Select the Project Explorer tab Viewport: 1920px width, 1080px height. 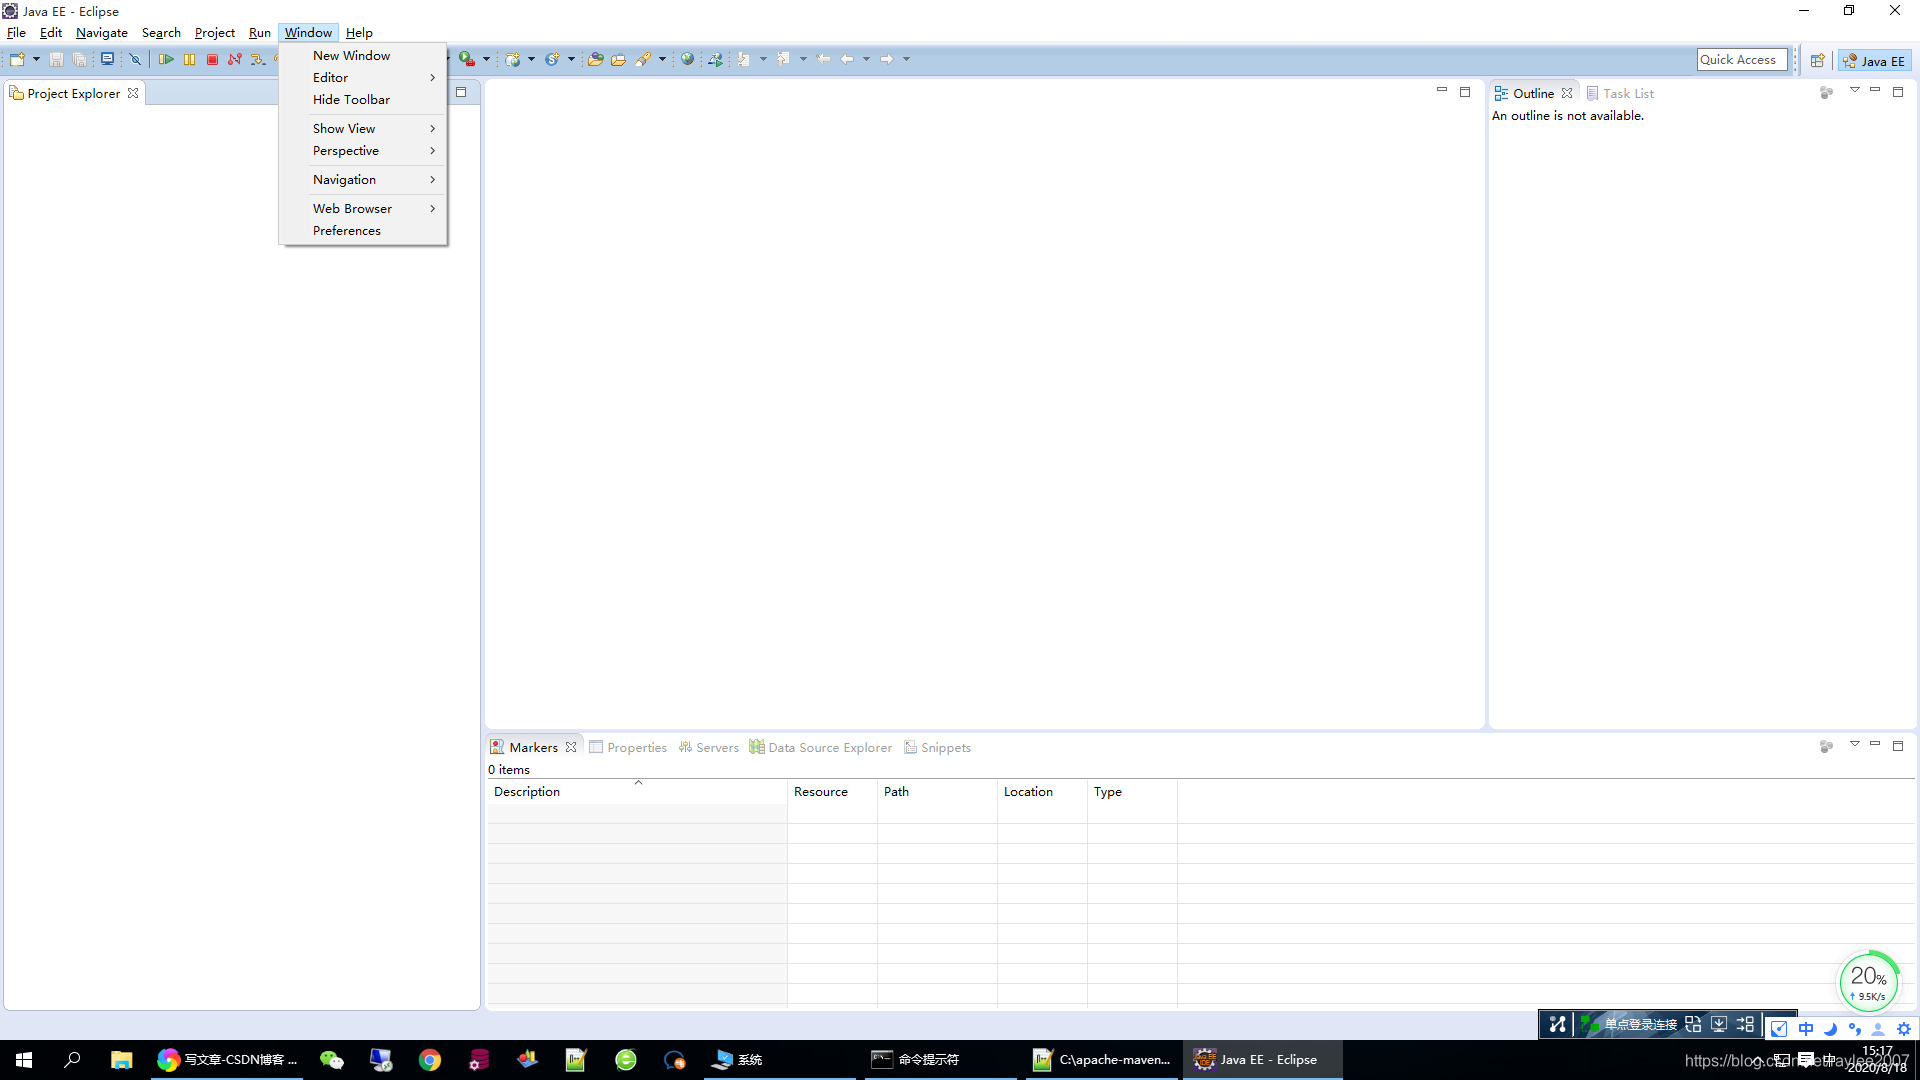pos(73,93)
